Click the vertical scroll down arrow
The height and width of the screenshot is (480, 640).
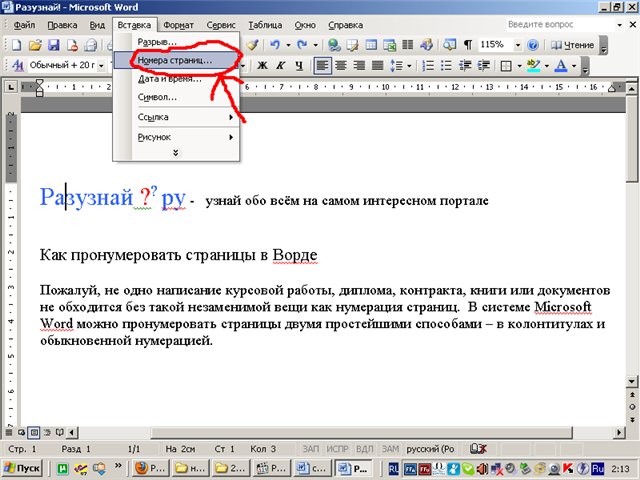(x=632, y=382)
